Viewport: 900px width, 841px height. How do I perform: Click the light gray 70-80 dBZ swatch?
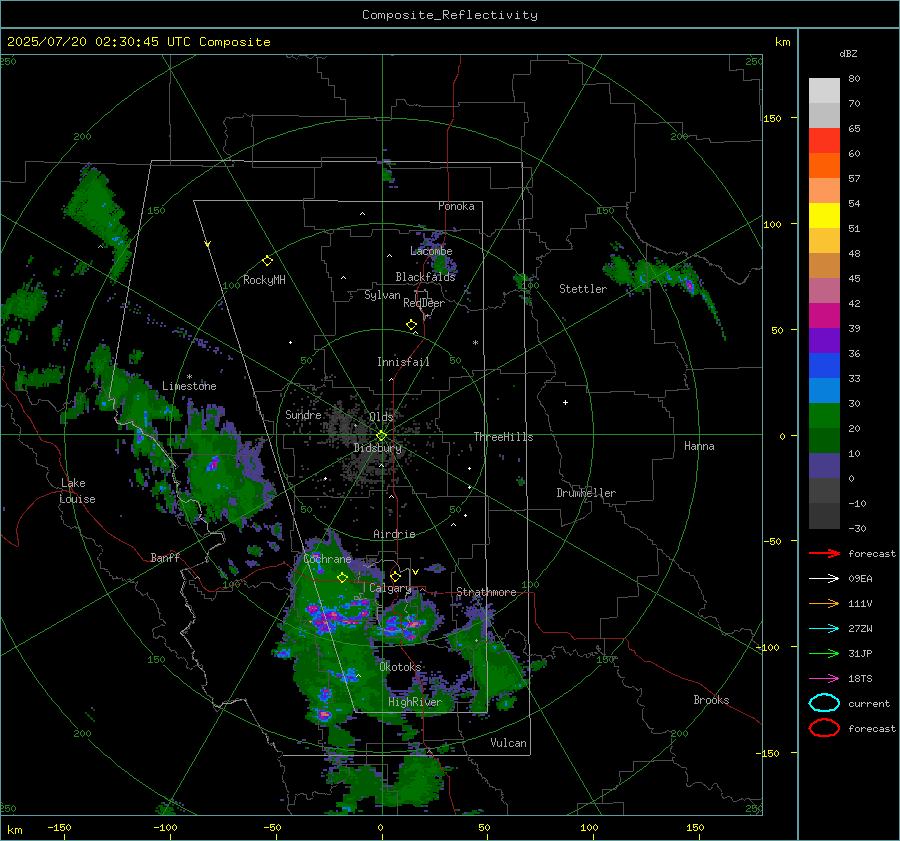tap(824, 91)
